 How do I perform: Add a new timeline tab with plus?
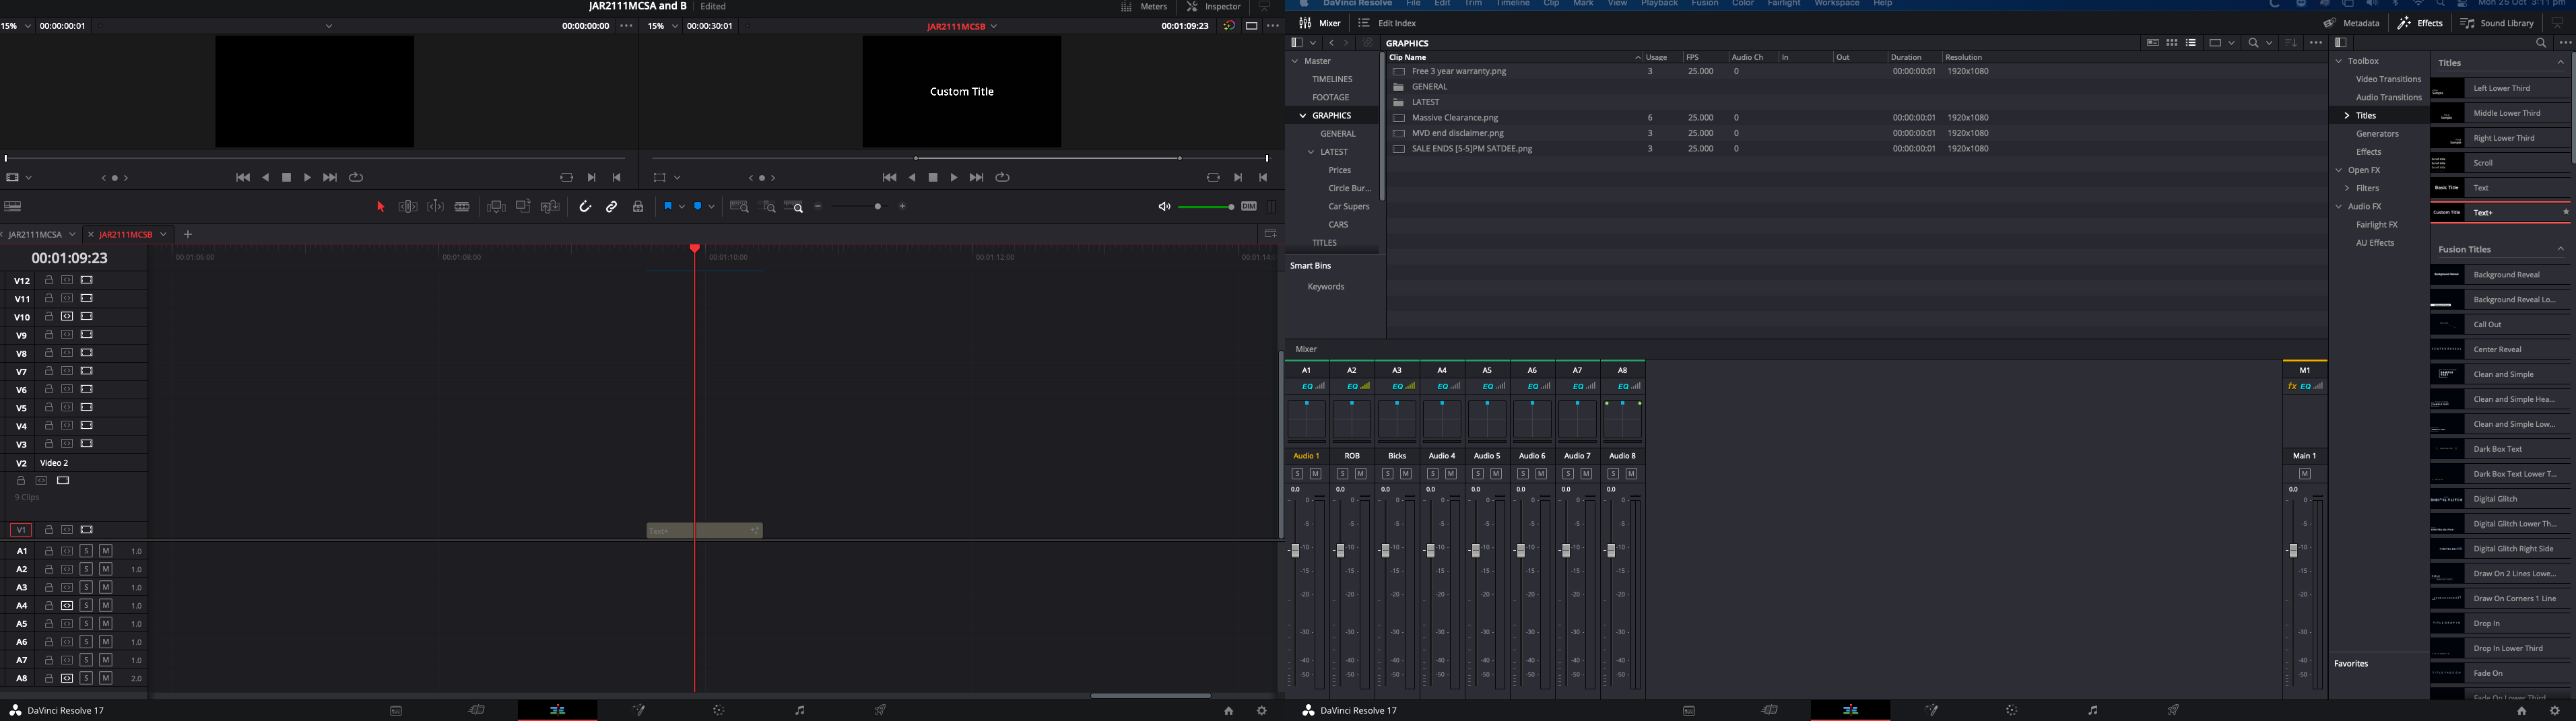[187, 234]
